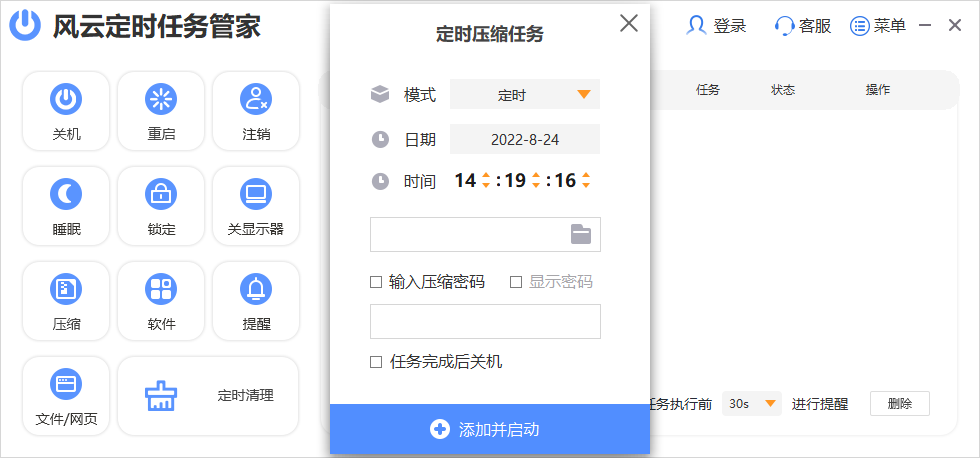Click the 任务 column header
This screenshot has width=980, height=458.
tap(708, 90)
